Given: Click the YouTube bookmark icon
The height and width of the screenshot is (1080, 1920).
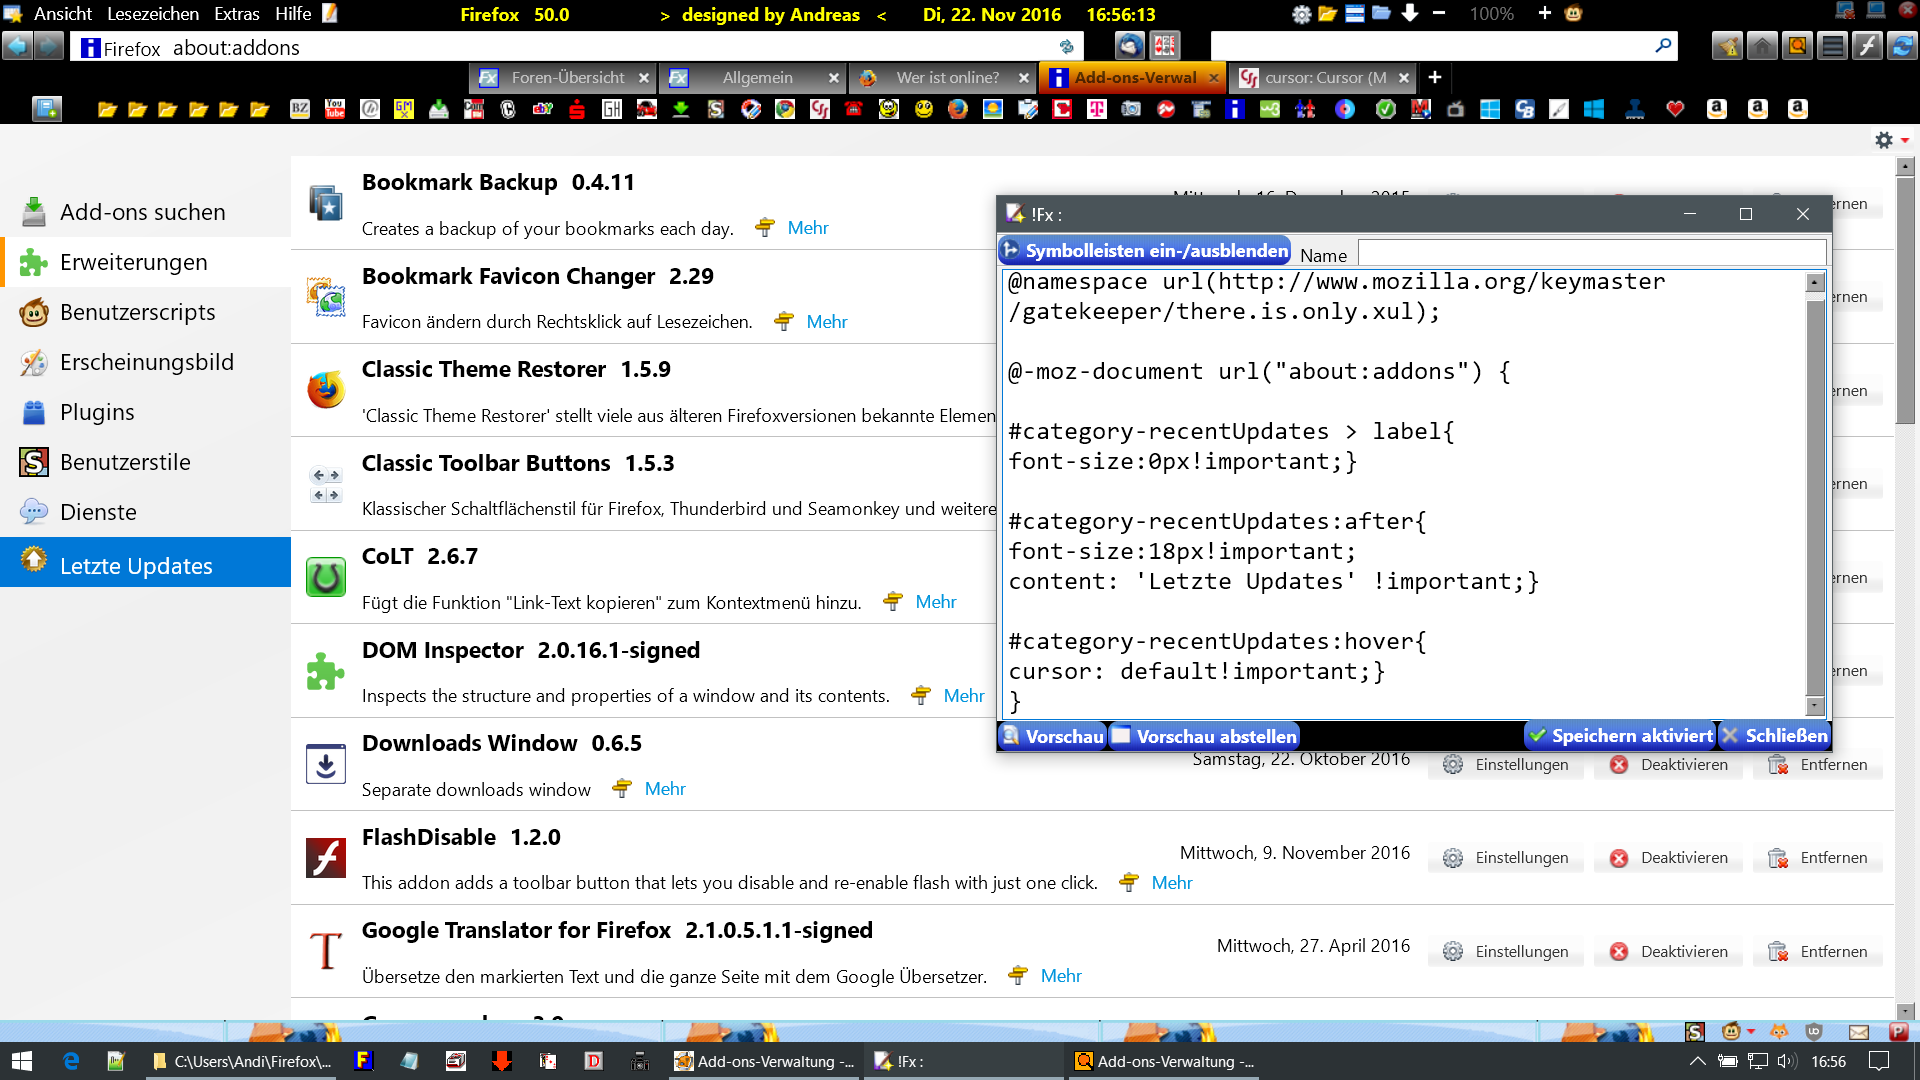Looking at the screenshot, I should tap(335, 109).
